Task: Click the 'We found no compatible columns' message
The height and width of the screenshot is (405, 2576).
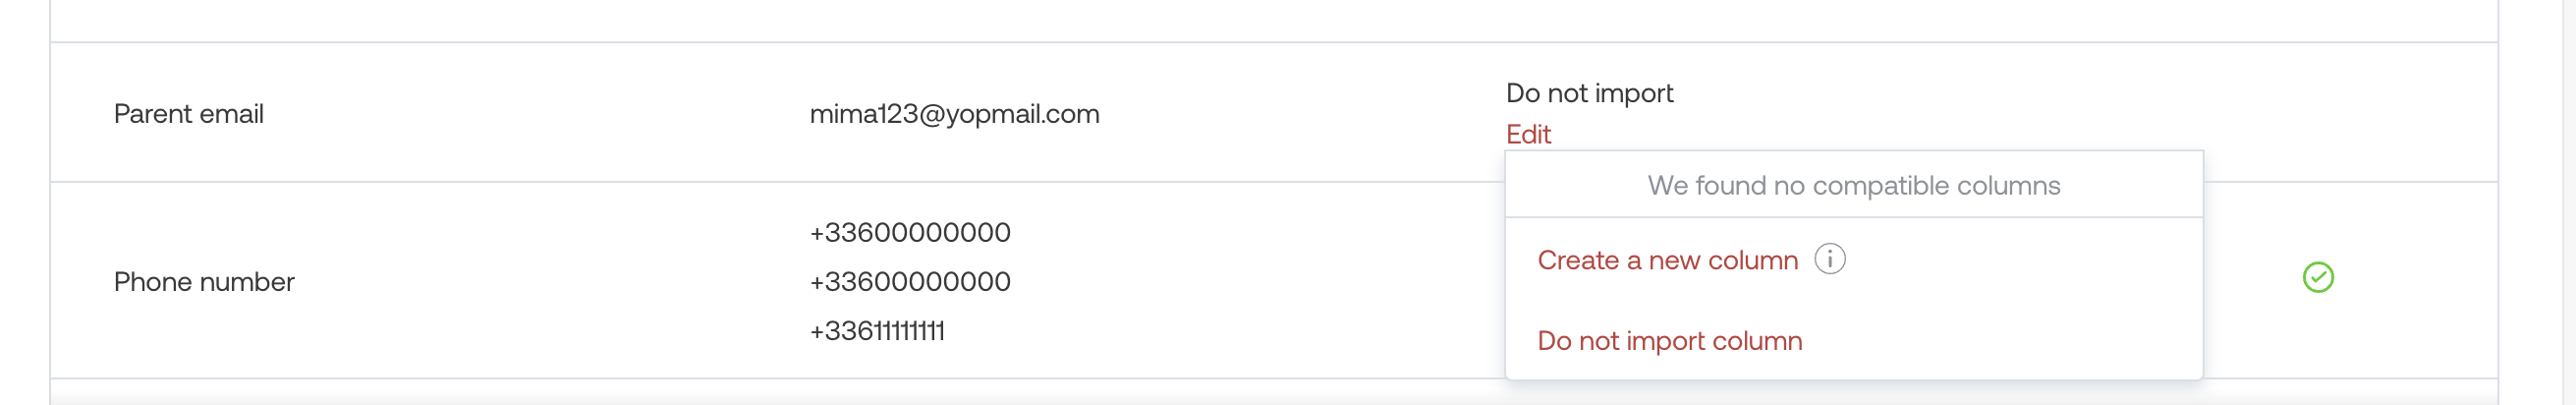Action: [x=1853, y=185]
